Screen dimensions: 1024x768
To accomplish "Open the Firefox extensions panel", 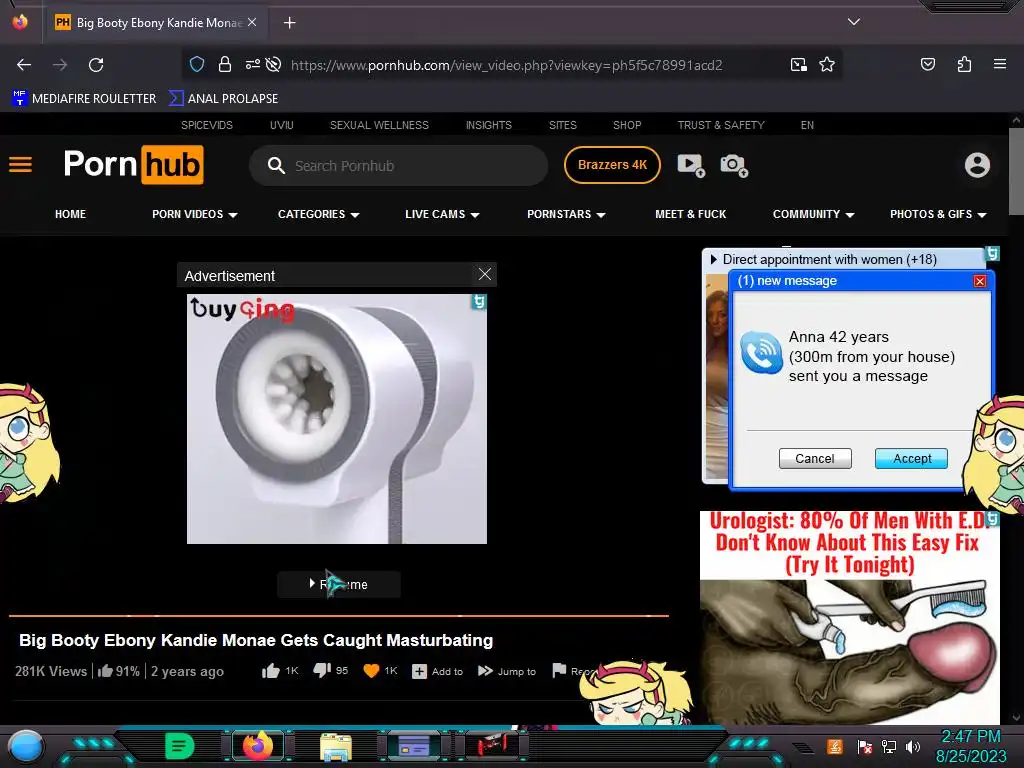I will point(964,64).
